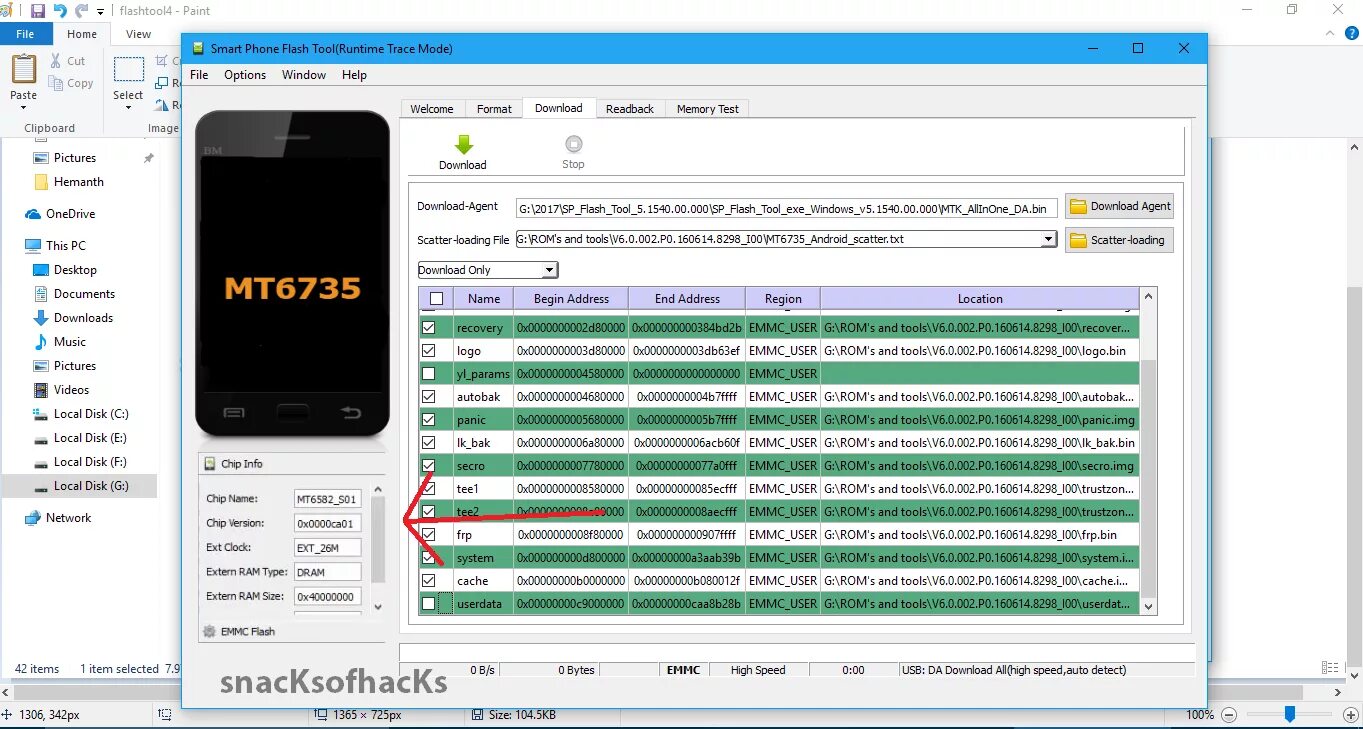Uncheck the lk_bak partition checkbox
The width and height of the screenshot is (1363, 729).
coord(429,443)
